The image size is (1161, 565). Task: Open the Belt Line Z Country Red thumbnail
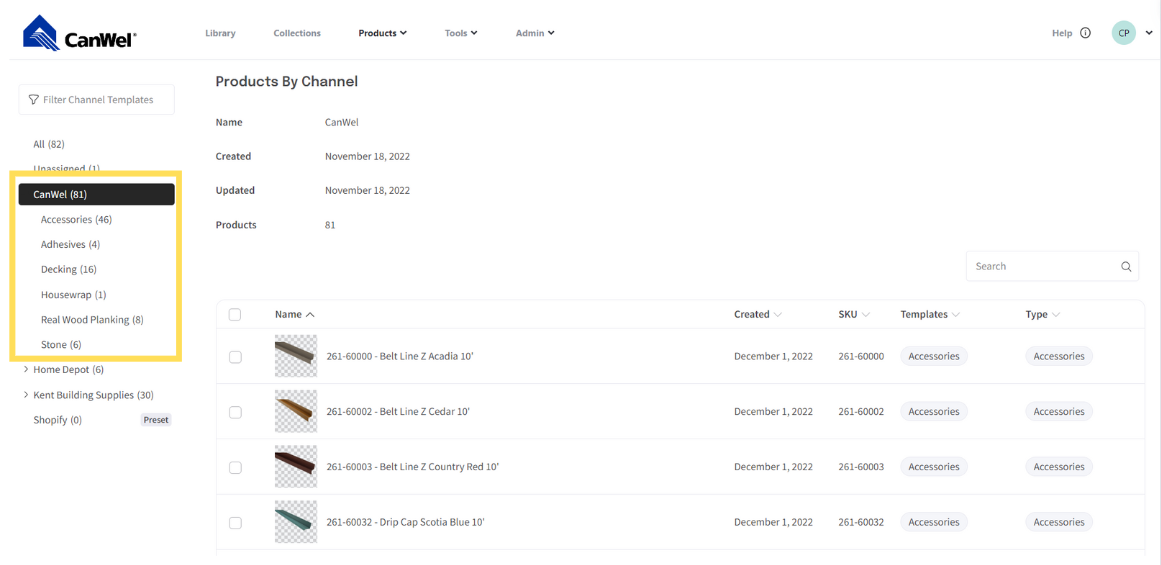point(295,467)
